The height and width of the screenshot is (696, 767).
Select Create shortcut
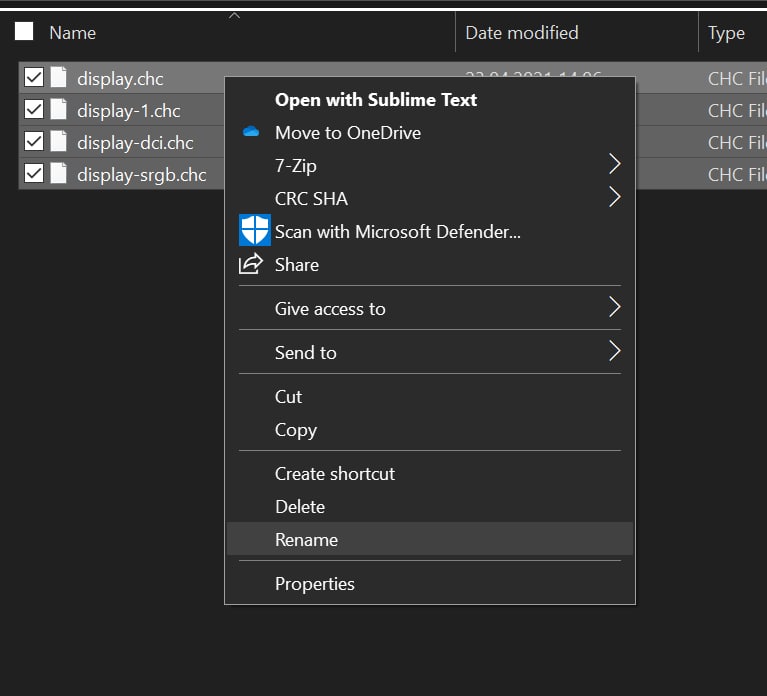430,473
